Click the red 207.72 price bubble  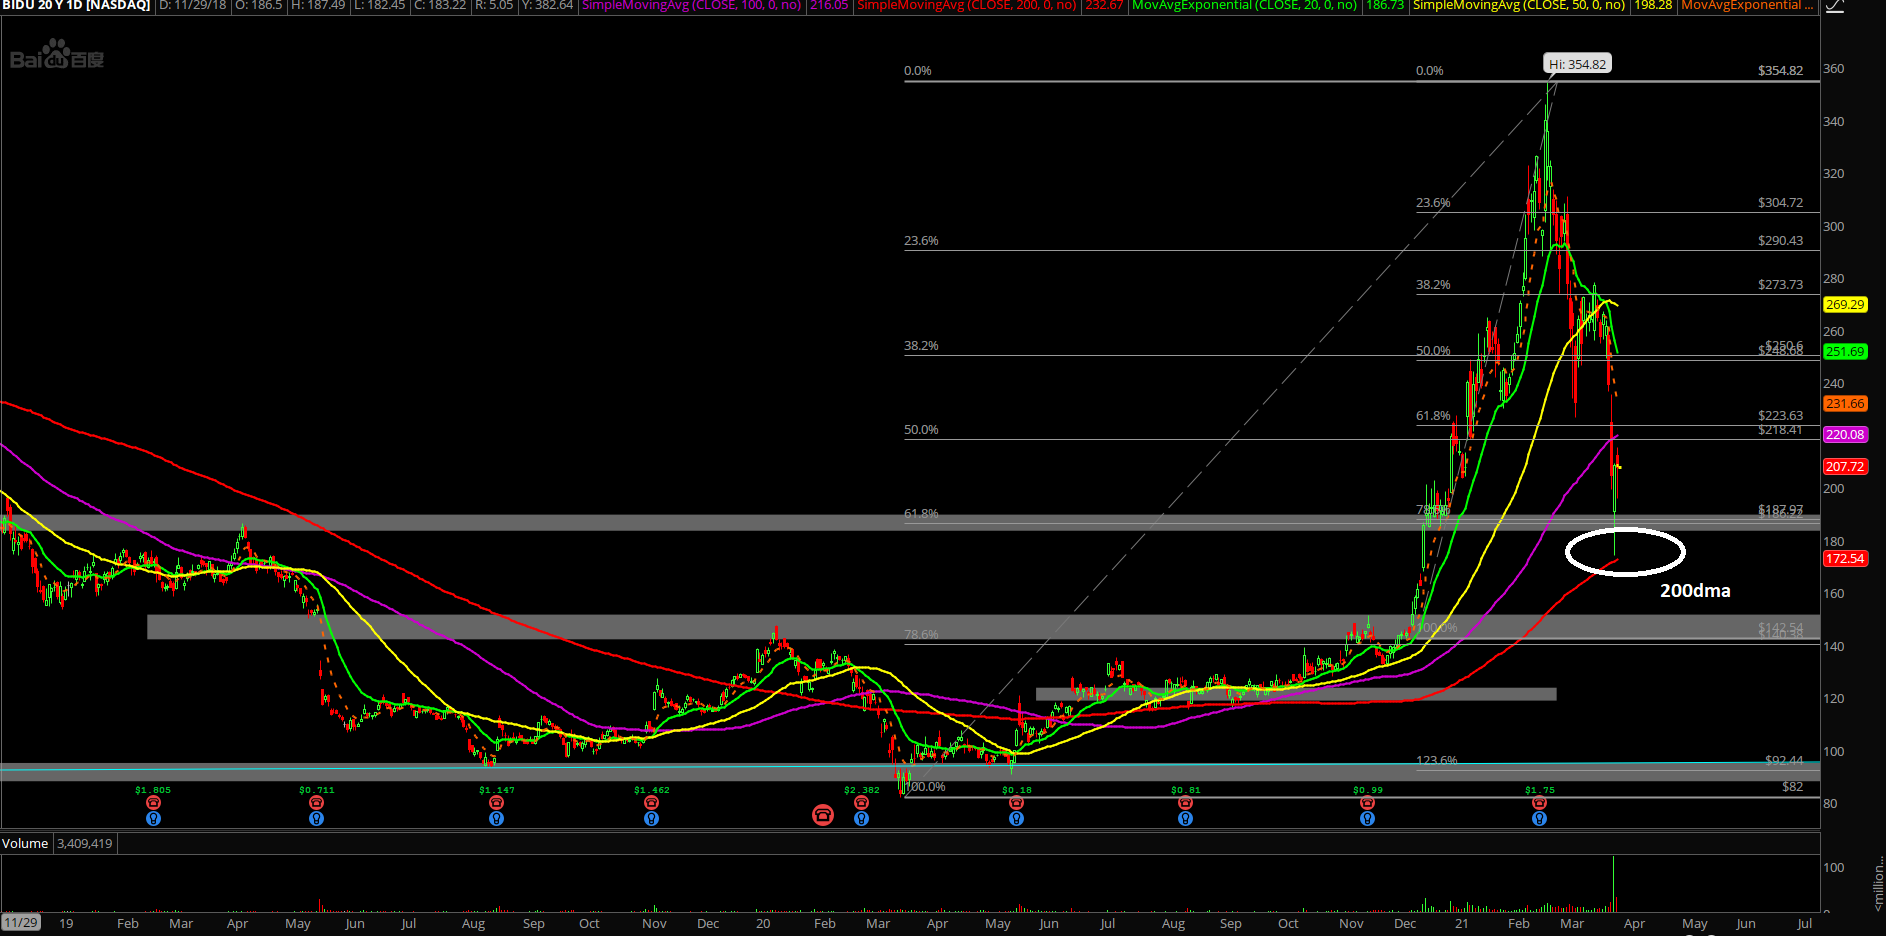coord(1845,466)
